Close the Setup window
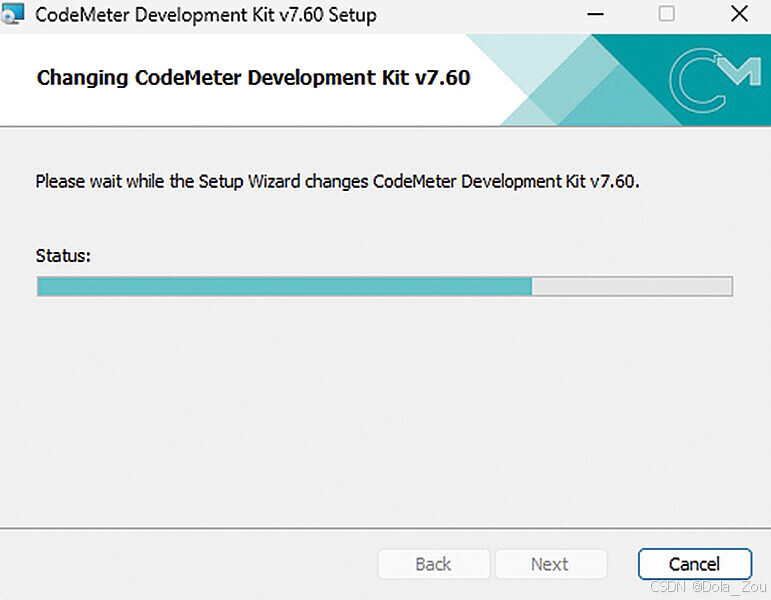This screenshot has width=771, height=600. (739, 14)
